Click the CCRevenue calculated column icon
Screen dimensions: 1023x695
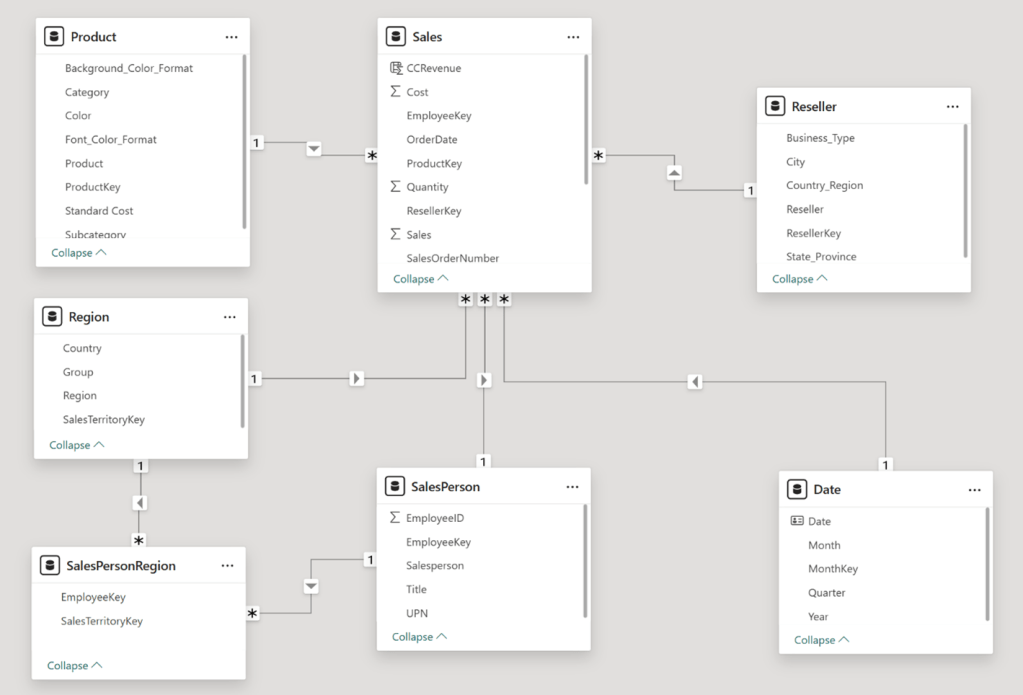(395, 68)
